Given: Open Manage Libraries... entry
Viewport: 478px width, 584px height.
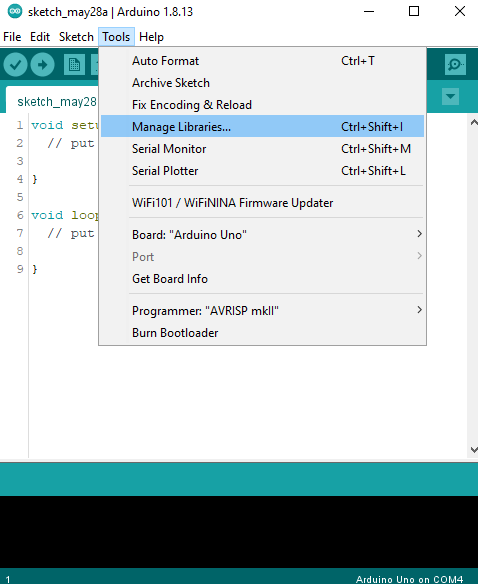Looking at the screenshot, I should point(262,127).
